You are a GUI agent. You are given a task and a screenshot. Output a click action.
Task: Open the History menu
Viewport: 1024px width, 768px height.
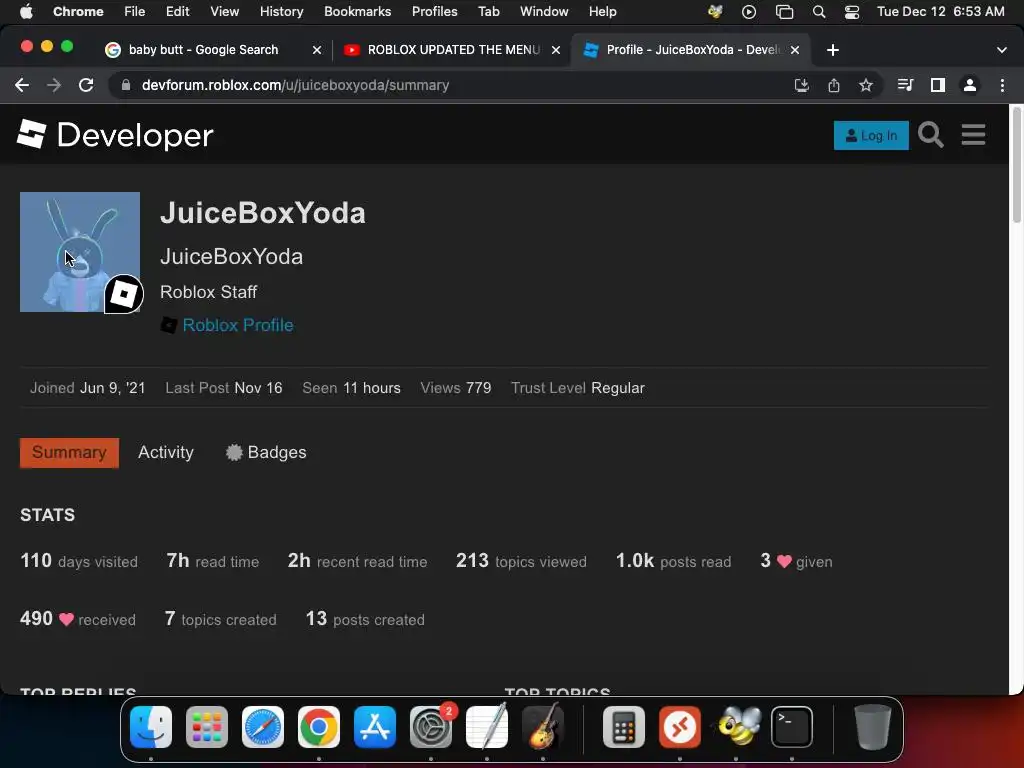pyautogui.click(x=281, y=12)
